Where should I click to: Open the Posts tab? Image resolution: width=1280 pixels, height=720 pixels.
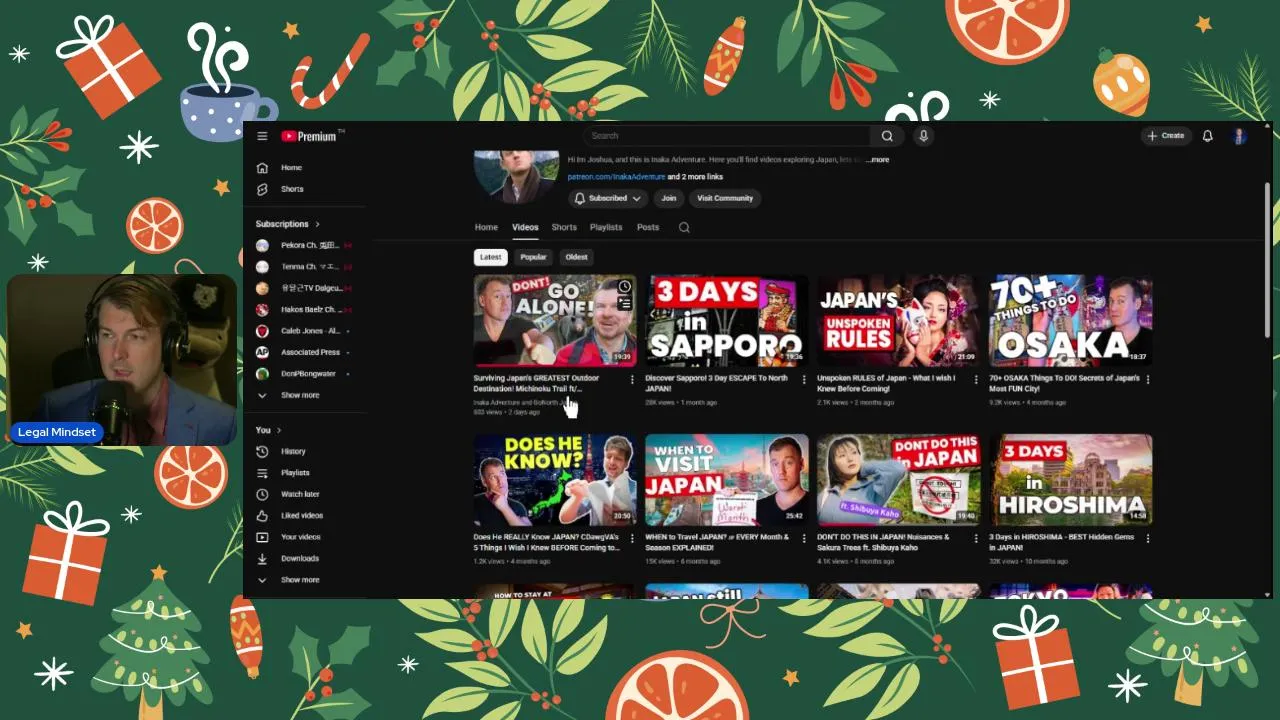pyautogui.click(x=648, y=227)
